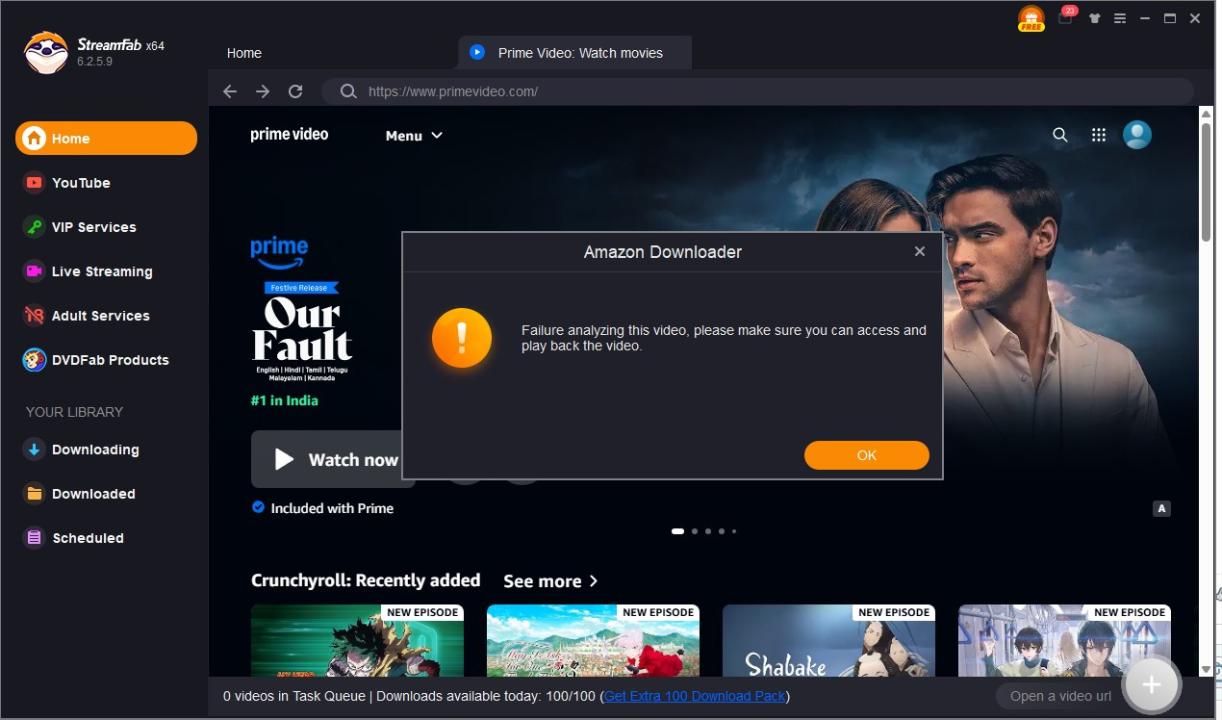Open the first Crunchyroll anime thumbnail
Screen dimensions: 1222x720
coord(357,641)
